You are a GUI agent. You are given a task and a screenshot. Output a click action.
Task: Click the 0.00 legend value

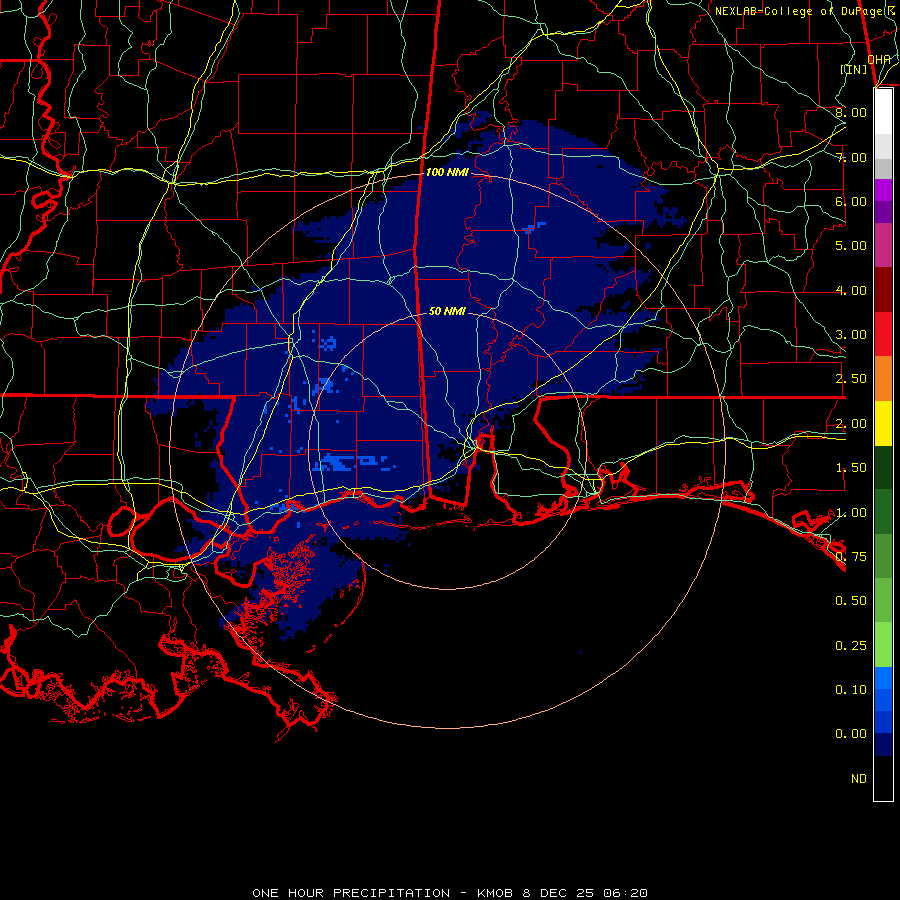click(x=851, y=734)
